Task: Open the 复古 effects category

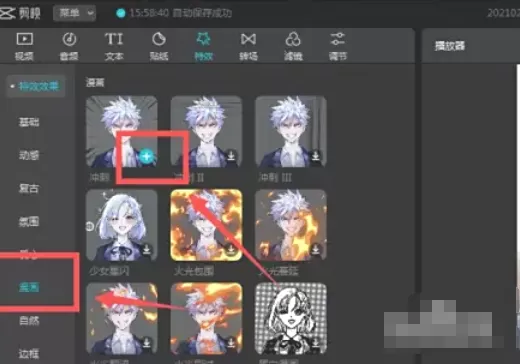Action: click(29, 188)
